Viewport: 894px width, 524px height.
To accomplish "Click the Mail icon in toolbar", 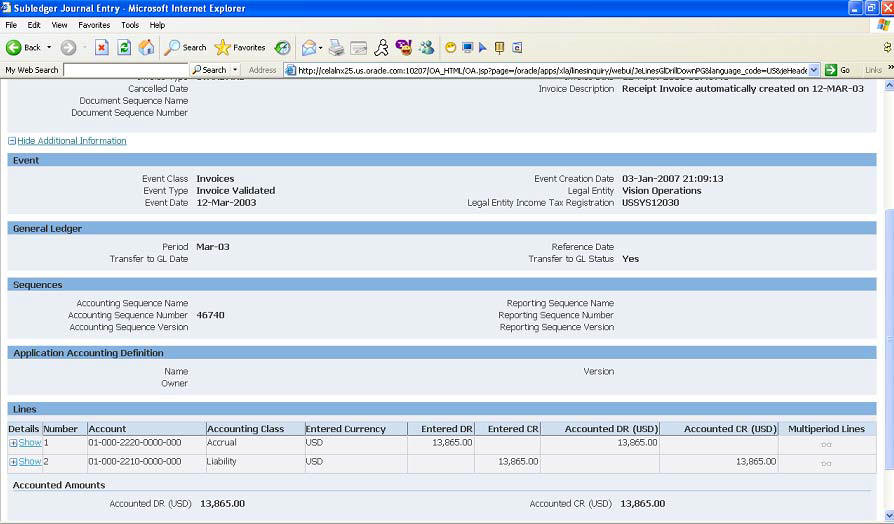I will pyautogui.click(x=309, y=47).
